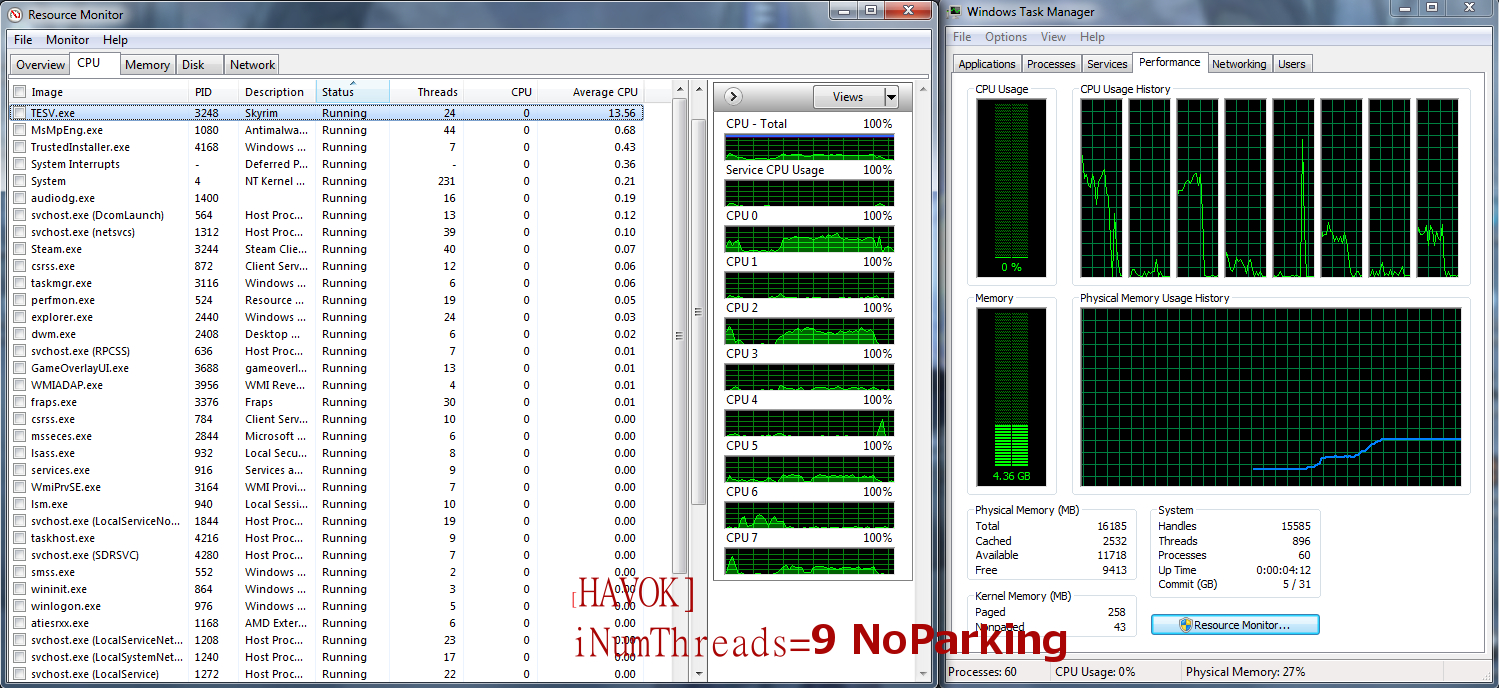Click the 13.56 Average CPU value
Viewport: 1499px width, 688px height.
coord(621,113)
